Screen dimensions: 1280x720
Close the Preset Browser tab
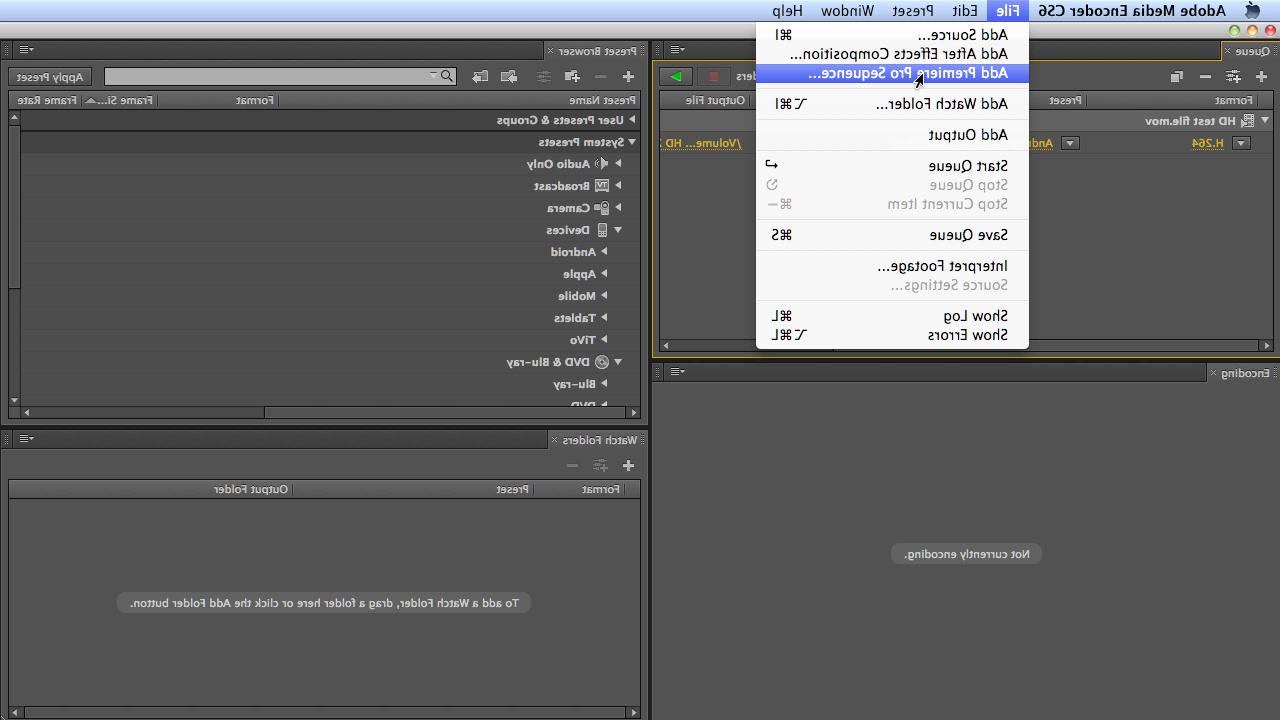click(x=550, y=51)
